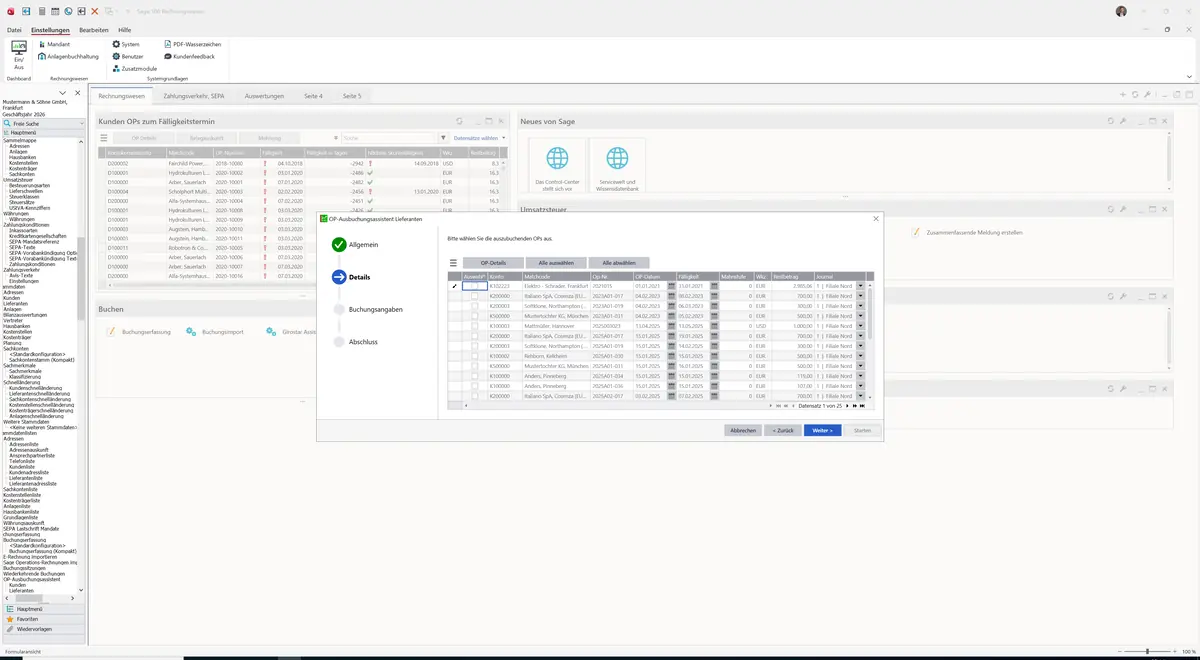The width and height of the screenshot is (1200, 660).
Task: Open the Datei menu
Action: [14, 30]
